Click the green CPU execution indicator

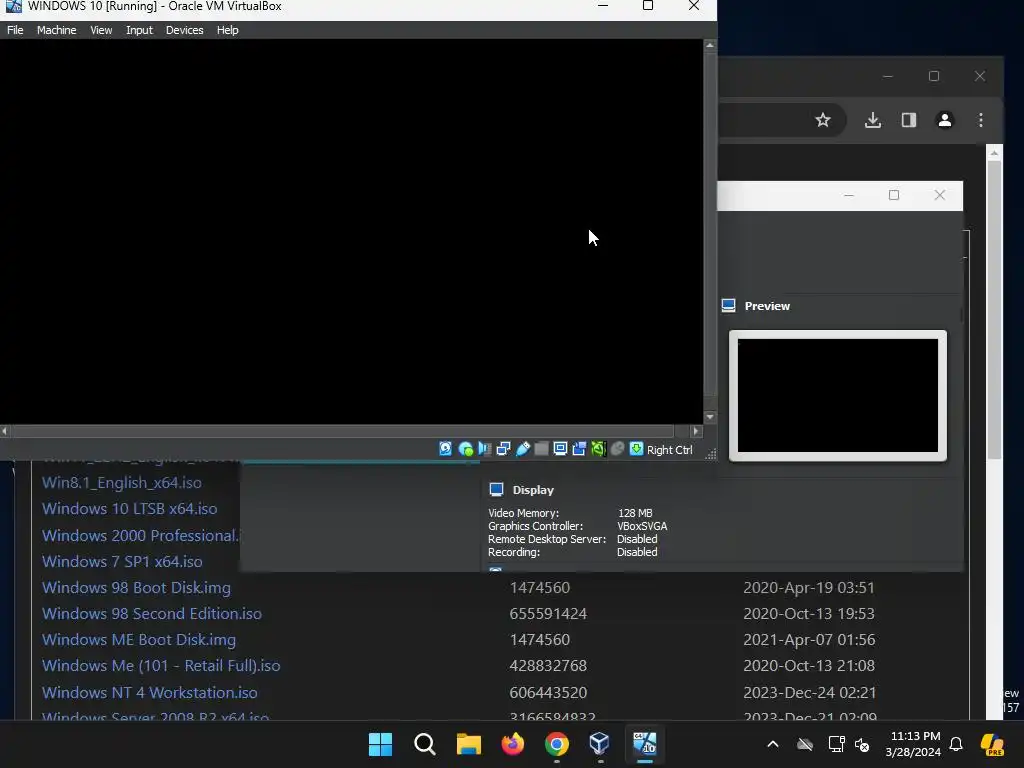598,449
